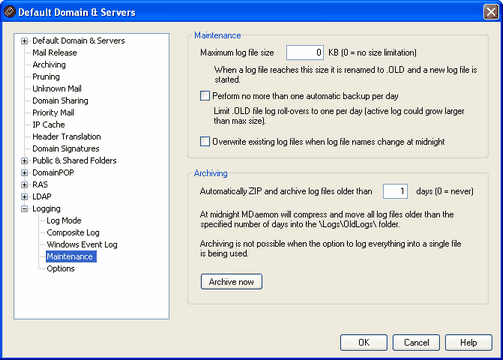Select the Logging tree item
This screenshot has width=503, height=360.
[x=46, y=209]
